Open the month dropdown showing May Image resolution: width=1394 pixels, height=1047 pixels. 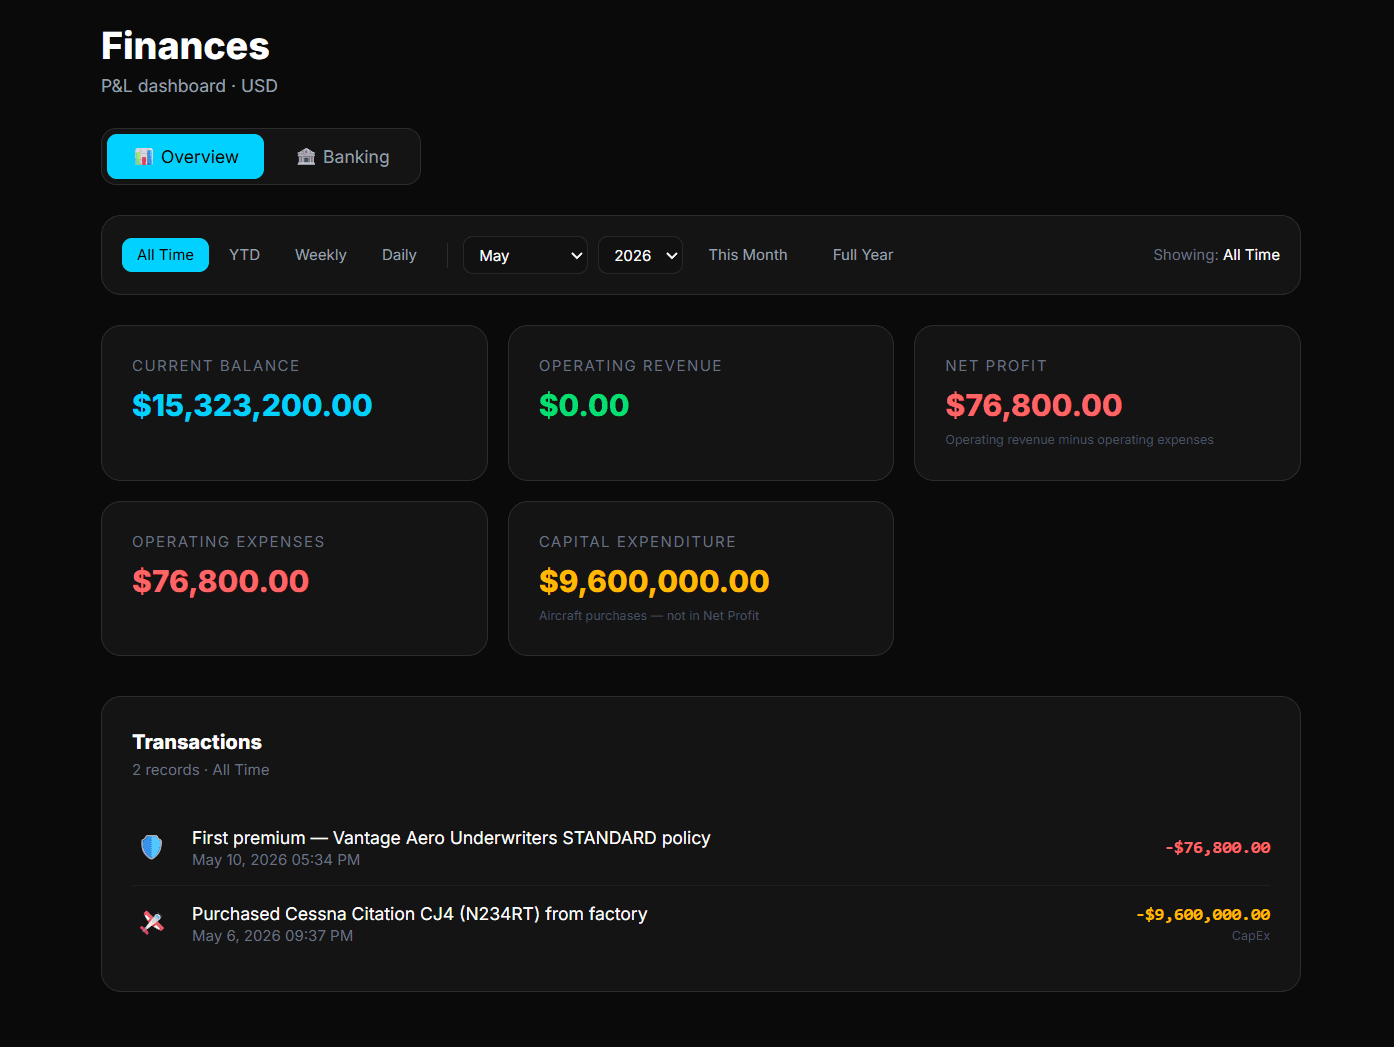tap(525, 255)
